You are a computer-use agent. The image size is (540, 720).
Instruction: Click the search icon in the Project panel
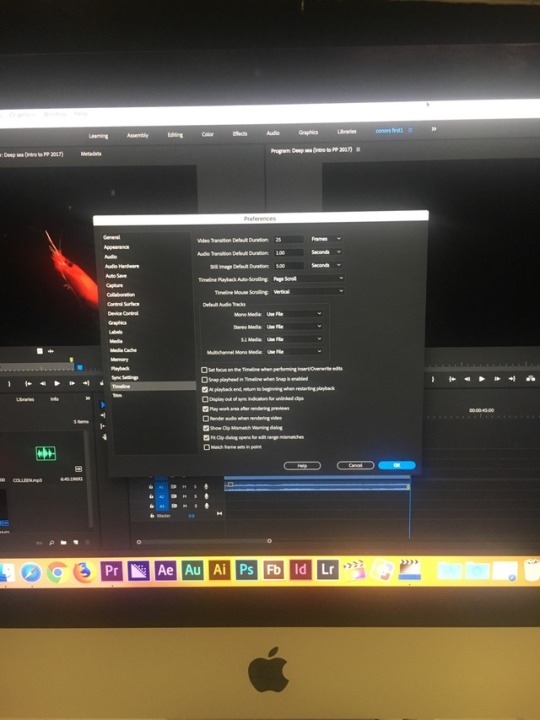[51, 542]
